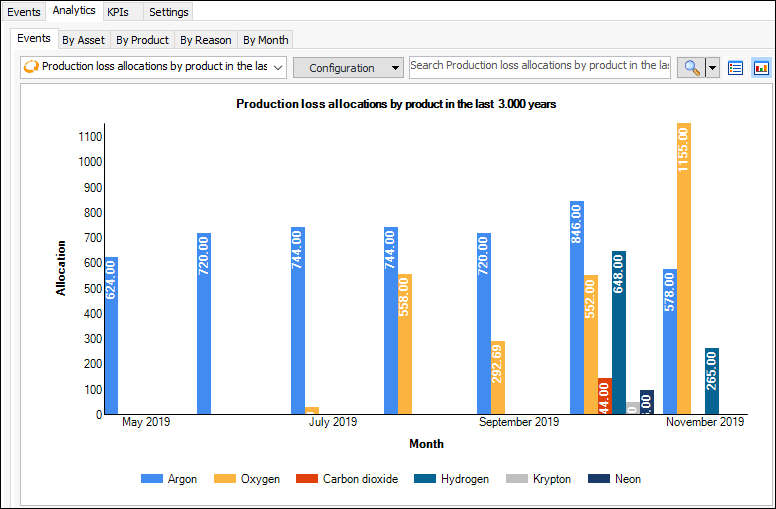
Task: Click the magnifier search icon
Action: tap(691, 68)
